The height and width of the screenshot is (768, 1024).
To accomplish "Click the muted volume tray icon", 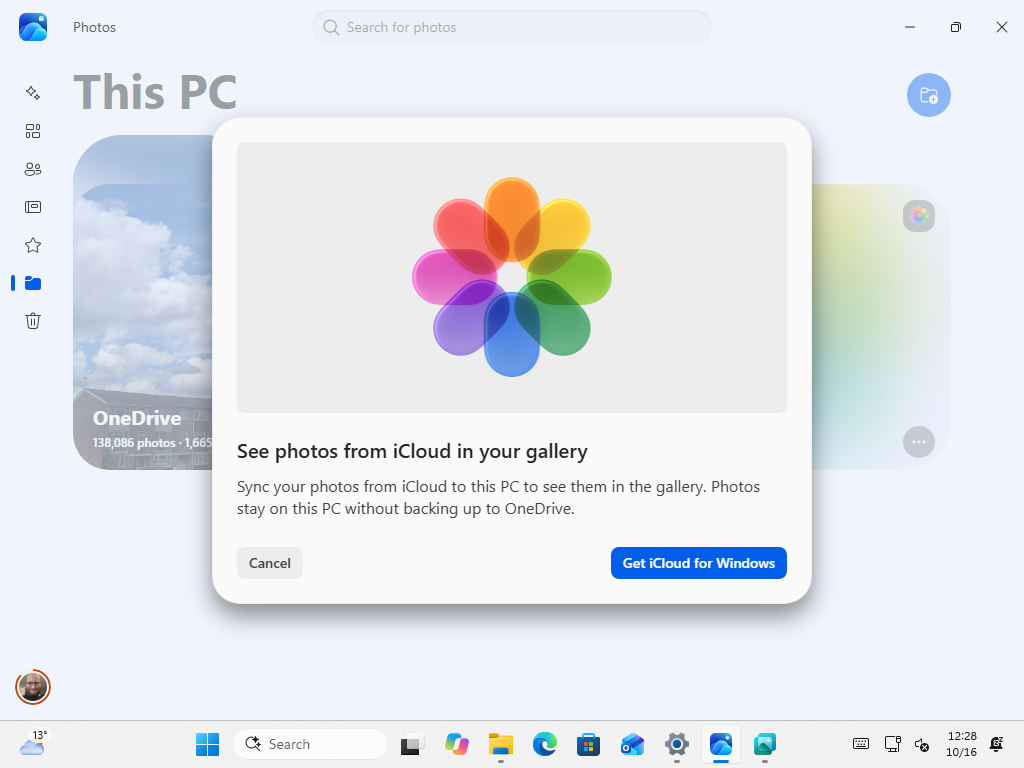I will coord(922,744).
